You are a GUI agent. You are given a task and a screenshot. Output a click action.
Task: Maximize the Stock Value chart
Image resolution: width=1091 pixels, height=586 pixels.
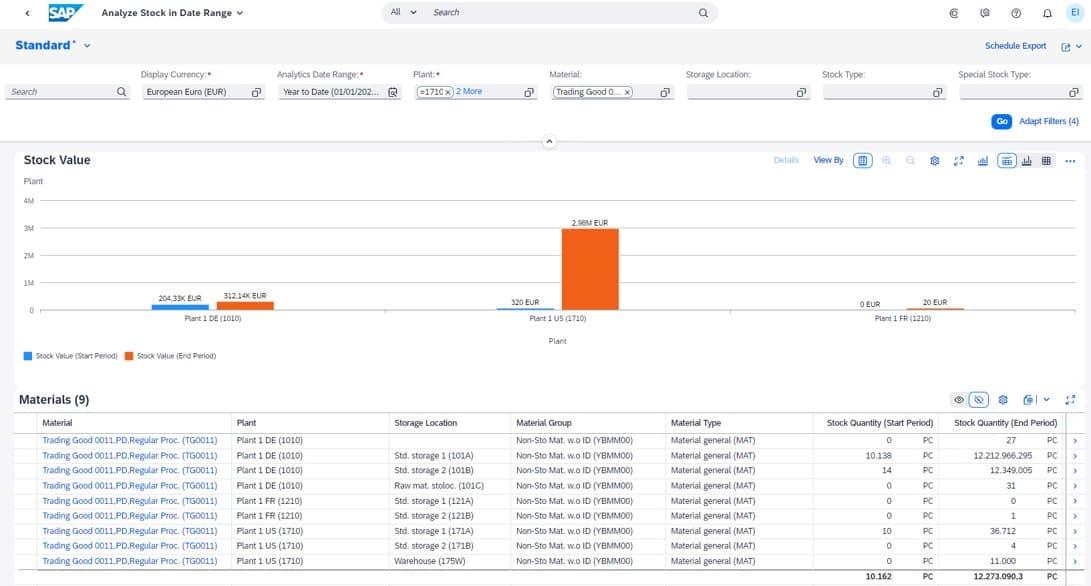click(x=958, y=161)
